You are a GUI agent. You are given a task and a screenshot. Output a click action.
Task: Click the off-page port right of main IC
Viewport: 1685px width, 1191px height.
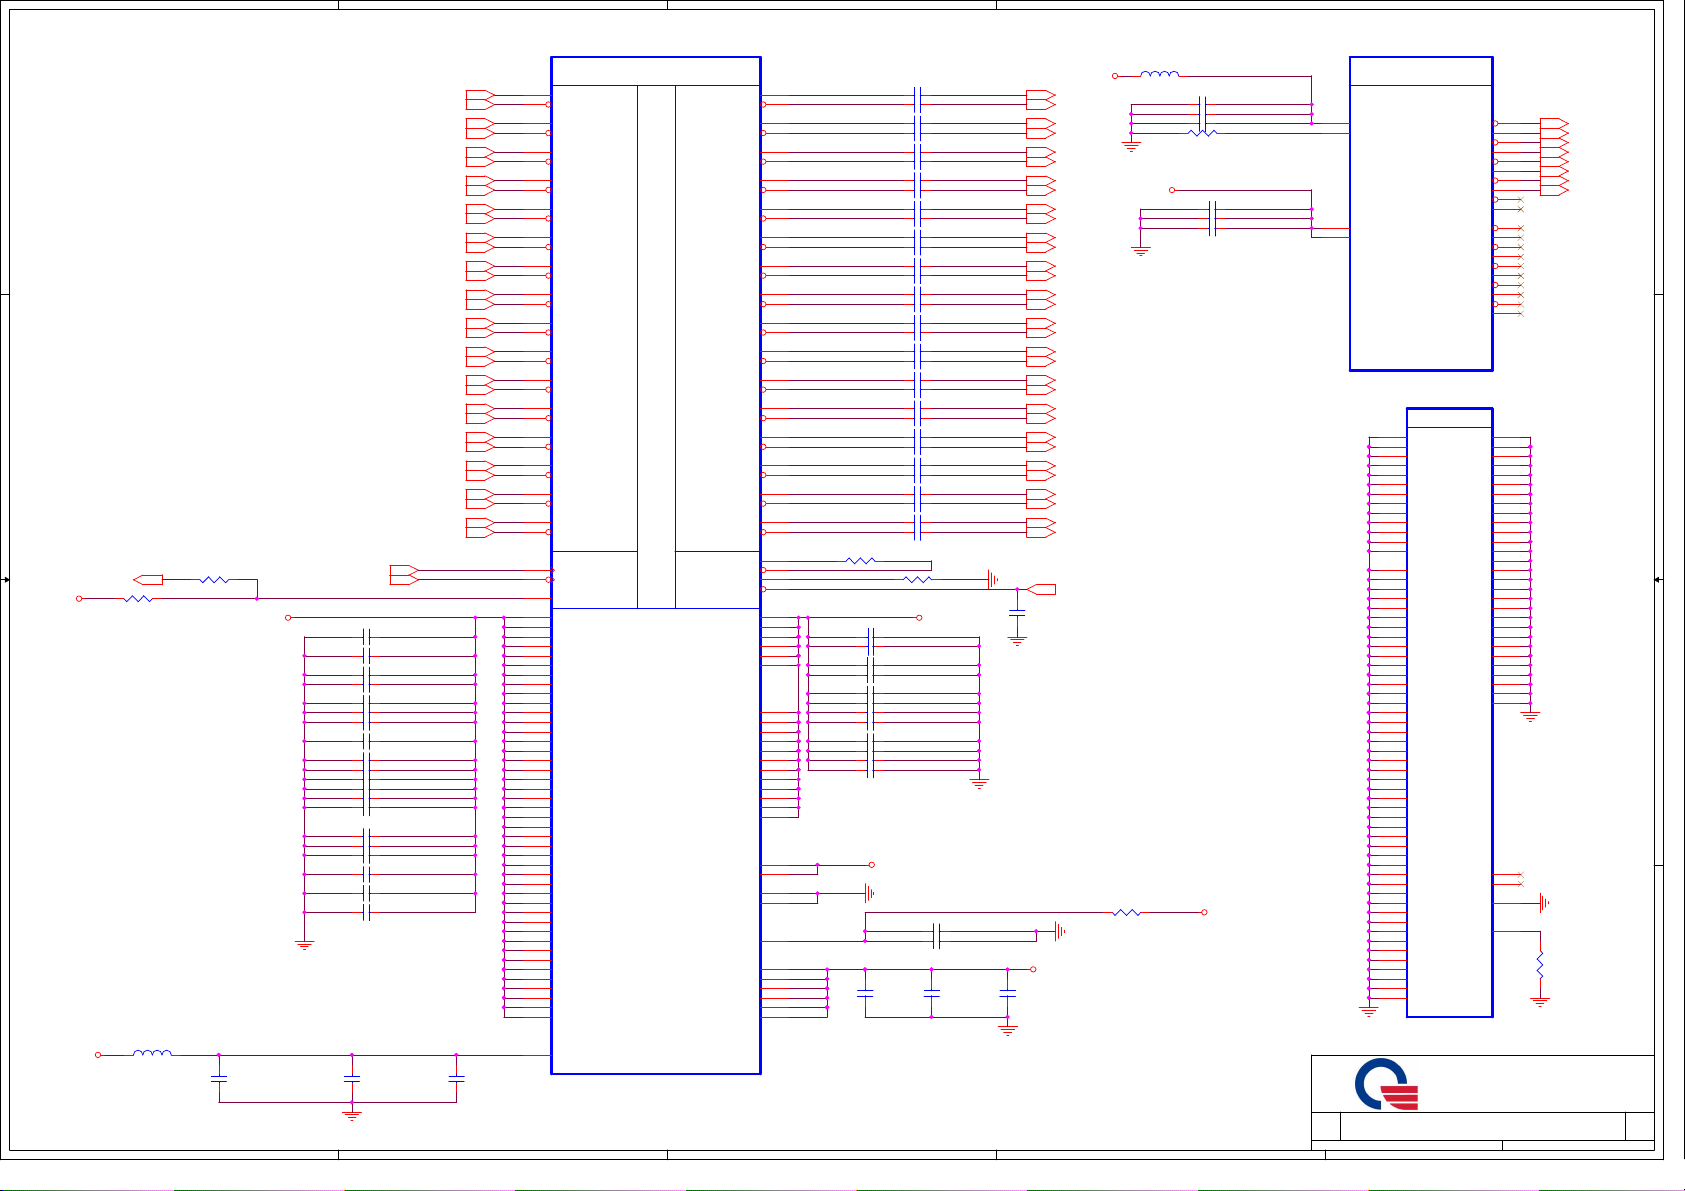(x=1041, y=589)
